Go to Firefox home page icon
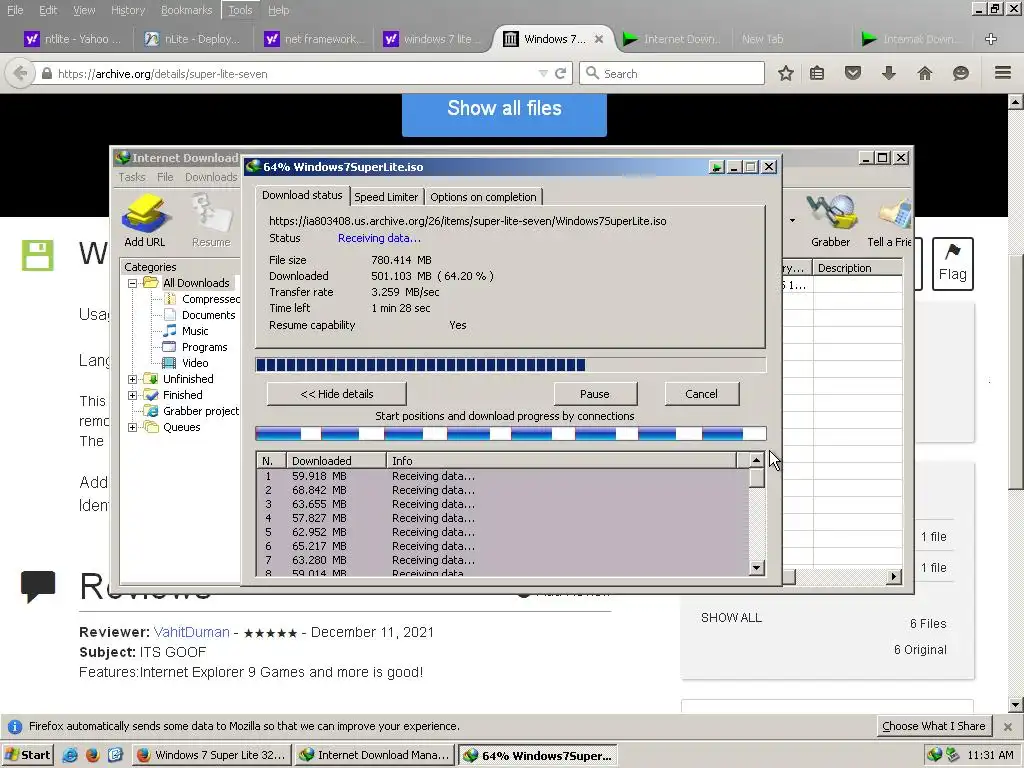The image size is (1024, 768). 925,73
